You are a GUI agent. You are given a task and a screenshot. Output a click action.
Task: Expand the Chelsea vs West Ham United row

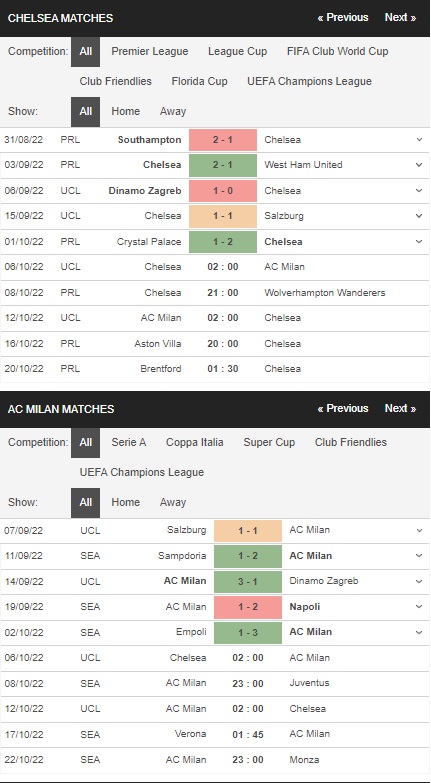(419, 165)
